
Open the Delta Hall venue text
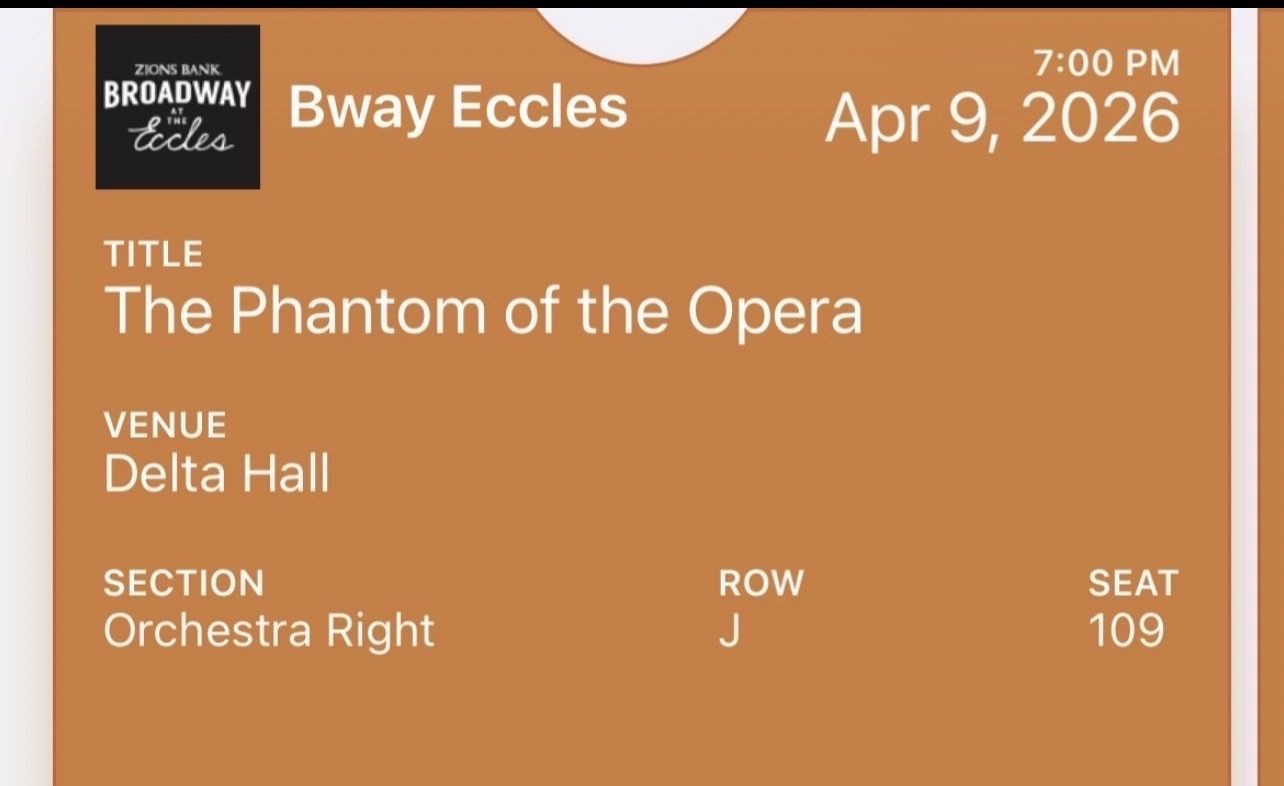point(216,474)
